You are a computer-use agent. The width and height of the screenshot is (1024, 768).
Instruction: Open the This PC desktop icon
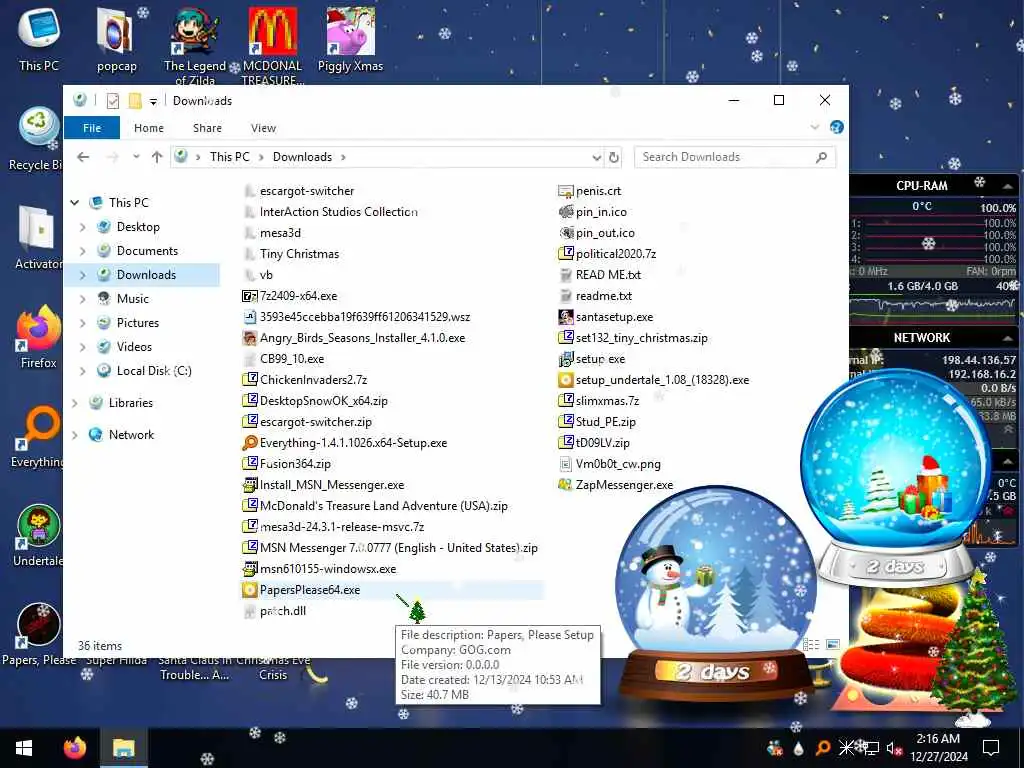39,39
